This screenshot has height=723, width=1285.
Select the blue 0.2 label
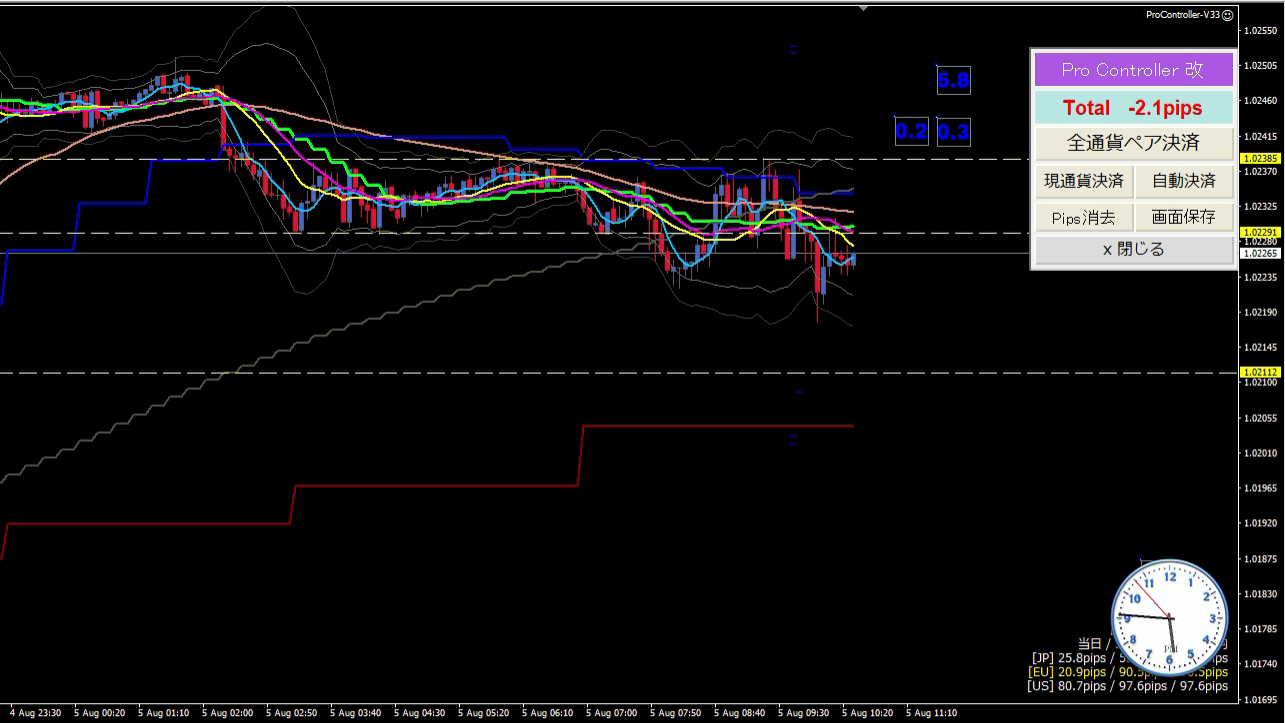(x=911, y=131)
